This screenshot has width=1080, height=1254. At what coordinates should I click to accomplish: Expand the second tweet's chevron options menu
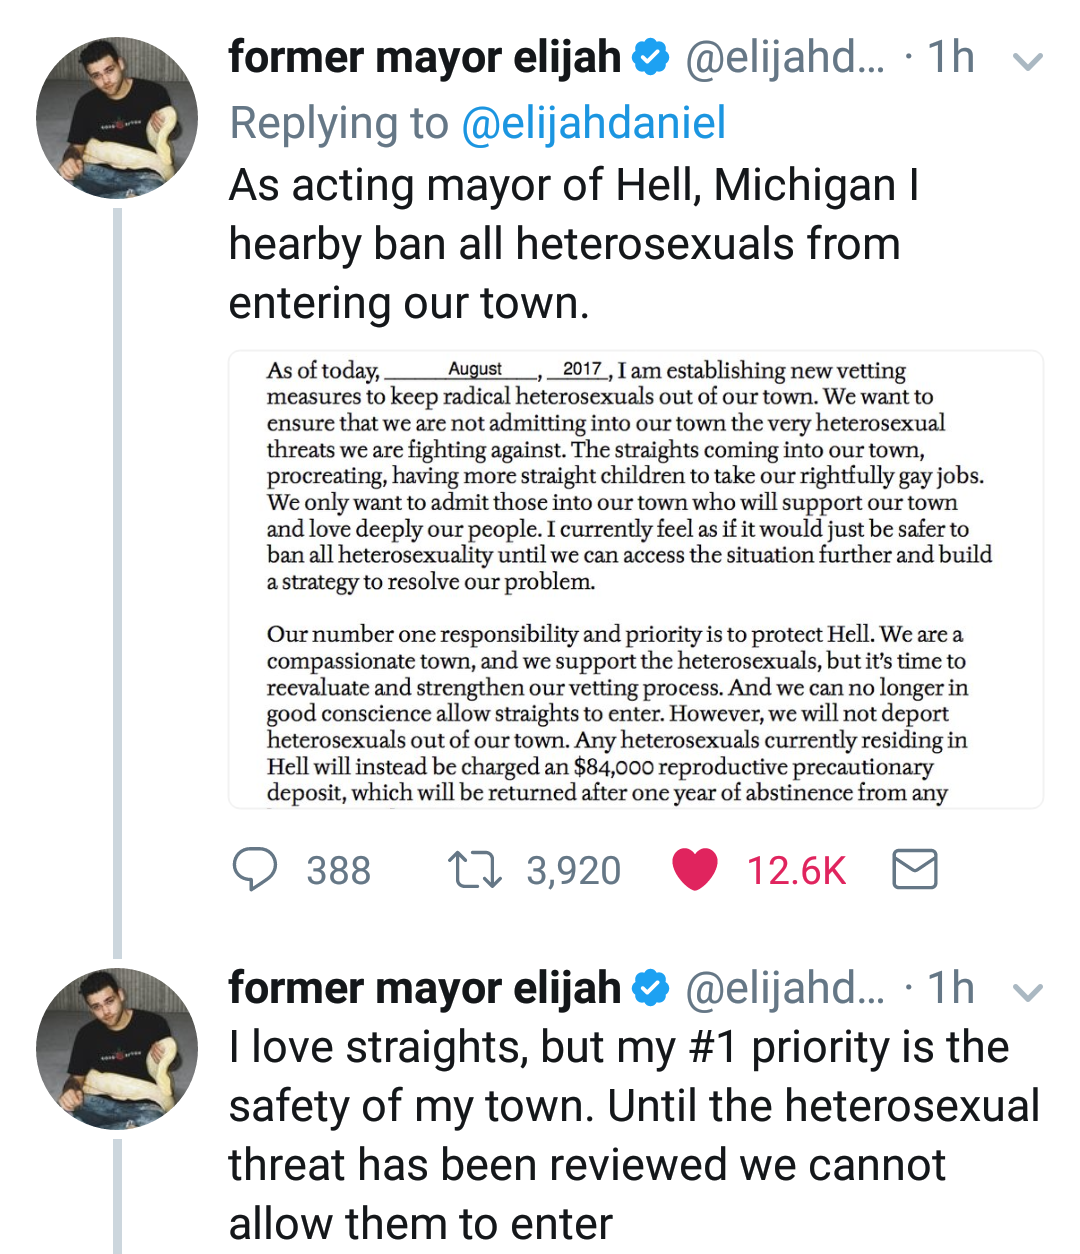[1028, 992]
